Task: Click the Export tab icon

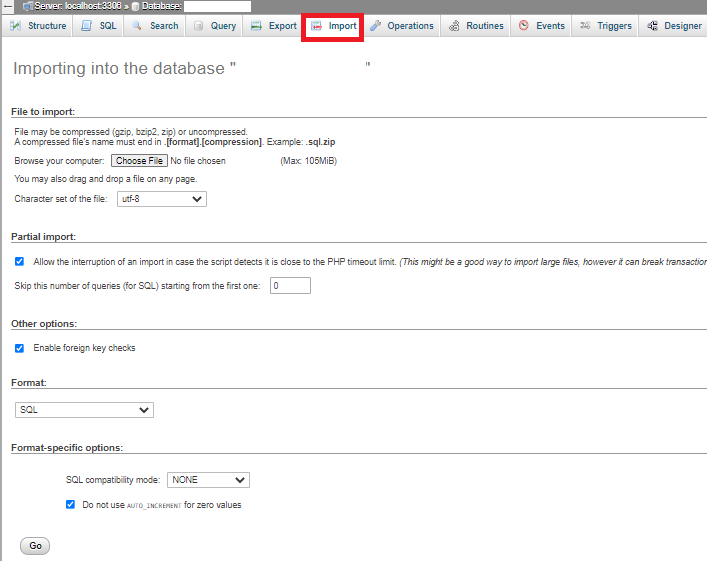Action: (x=257, y=26)
